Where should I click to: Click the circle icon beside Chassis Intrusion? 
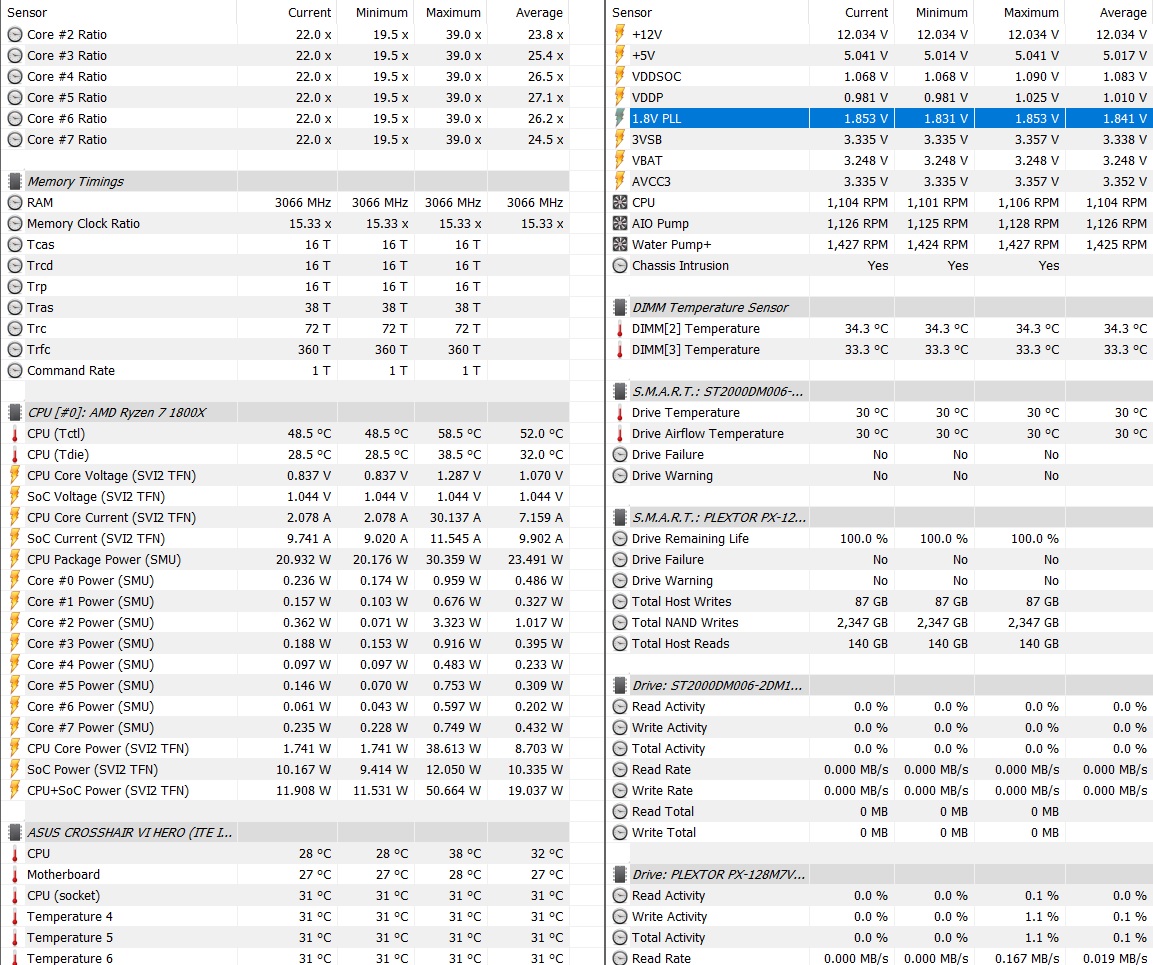pyautogui.click(x=620, y=266)
